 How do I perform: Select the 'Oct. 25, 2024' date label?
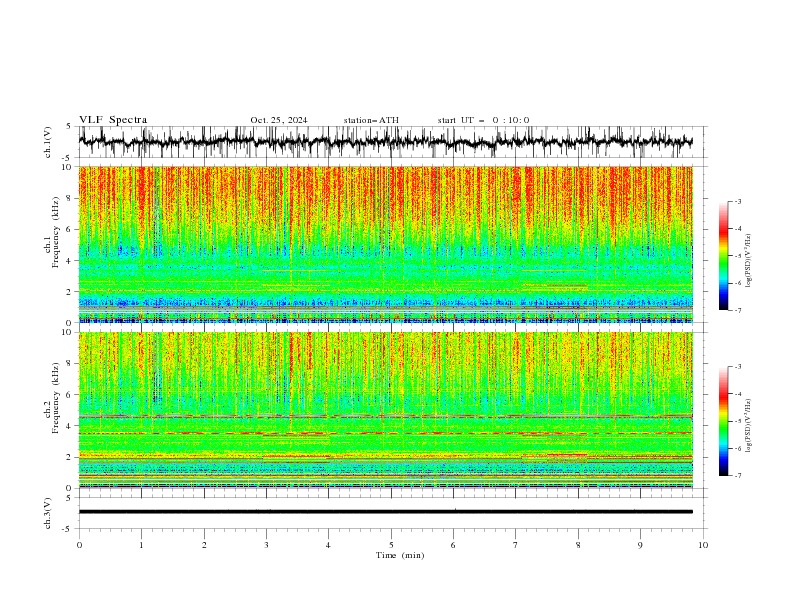click(279, 120)
